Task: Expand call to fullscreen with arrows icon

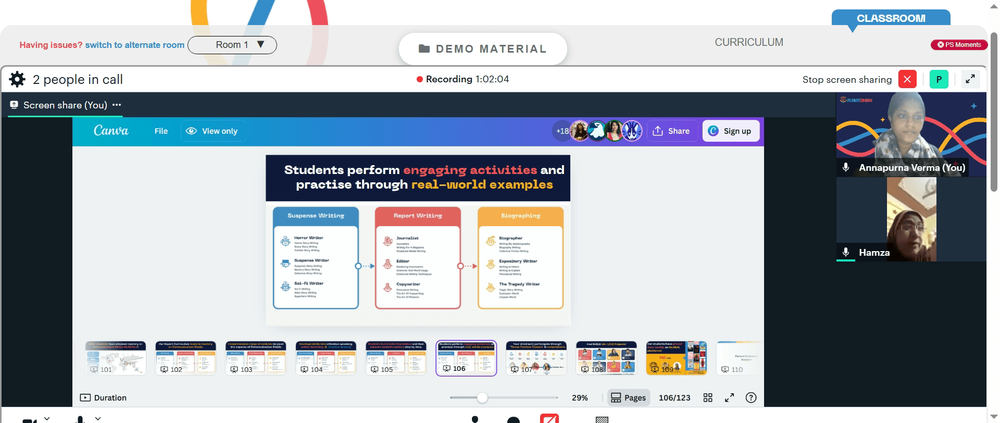Action: pyautogui.click(x=970, y=79)
